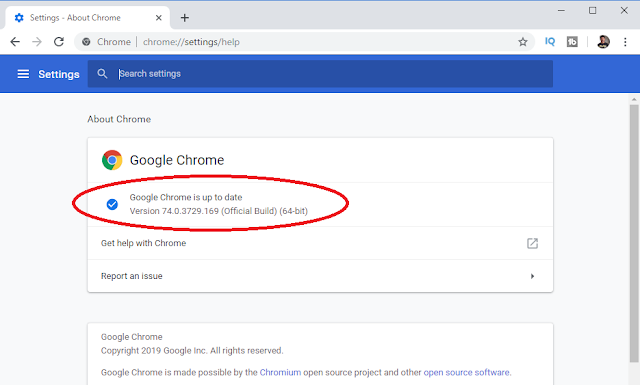Open Chrome's three-dot menu

625,42
